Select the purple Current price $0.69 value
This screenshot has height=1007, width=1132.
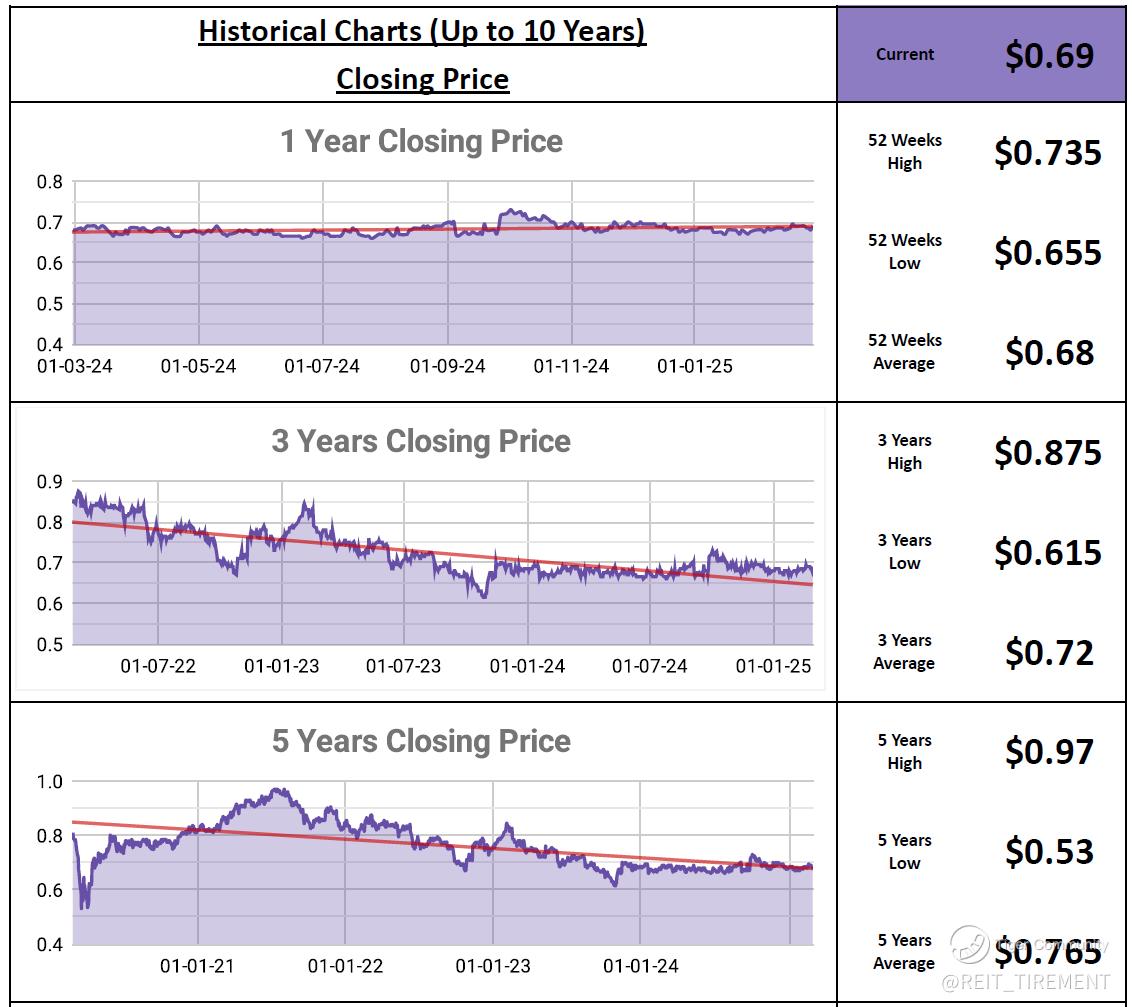pyautogui.click(x=1049, y=55)
